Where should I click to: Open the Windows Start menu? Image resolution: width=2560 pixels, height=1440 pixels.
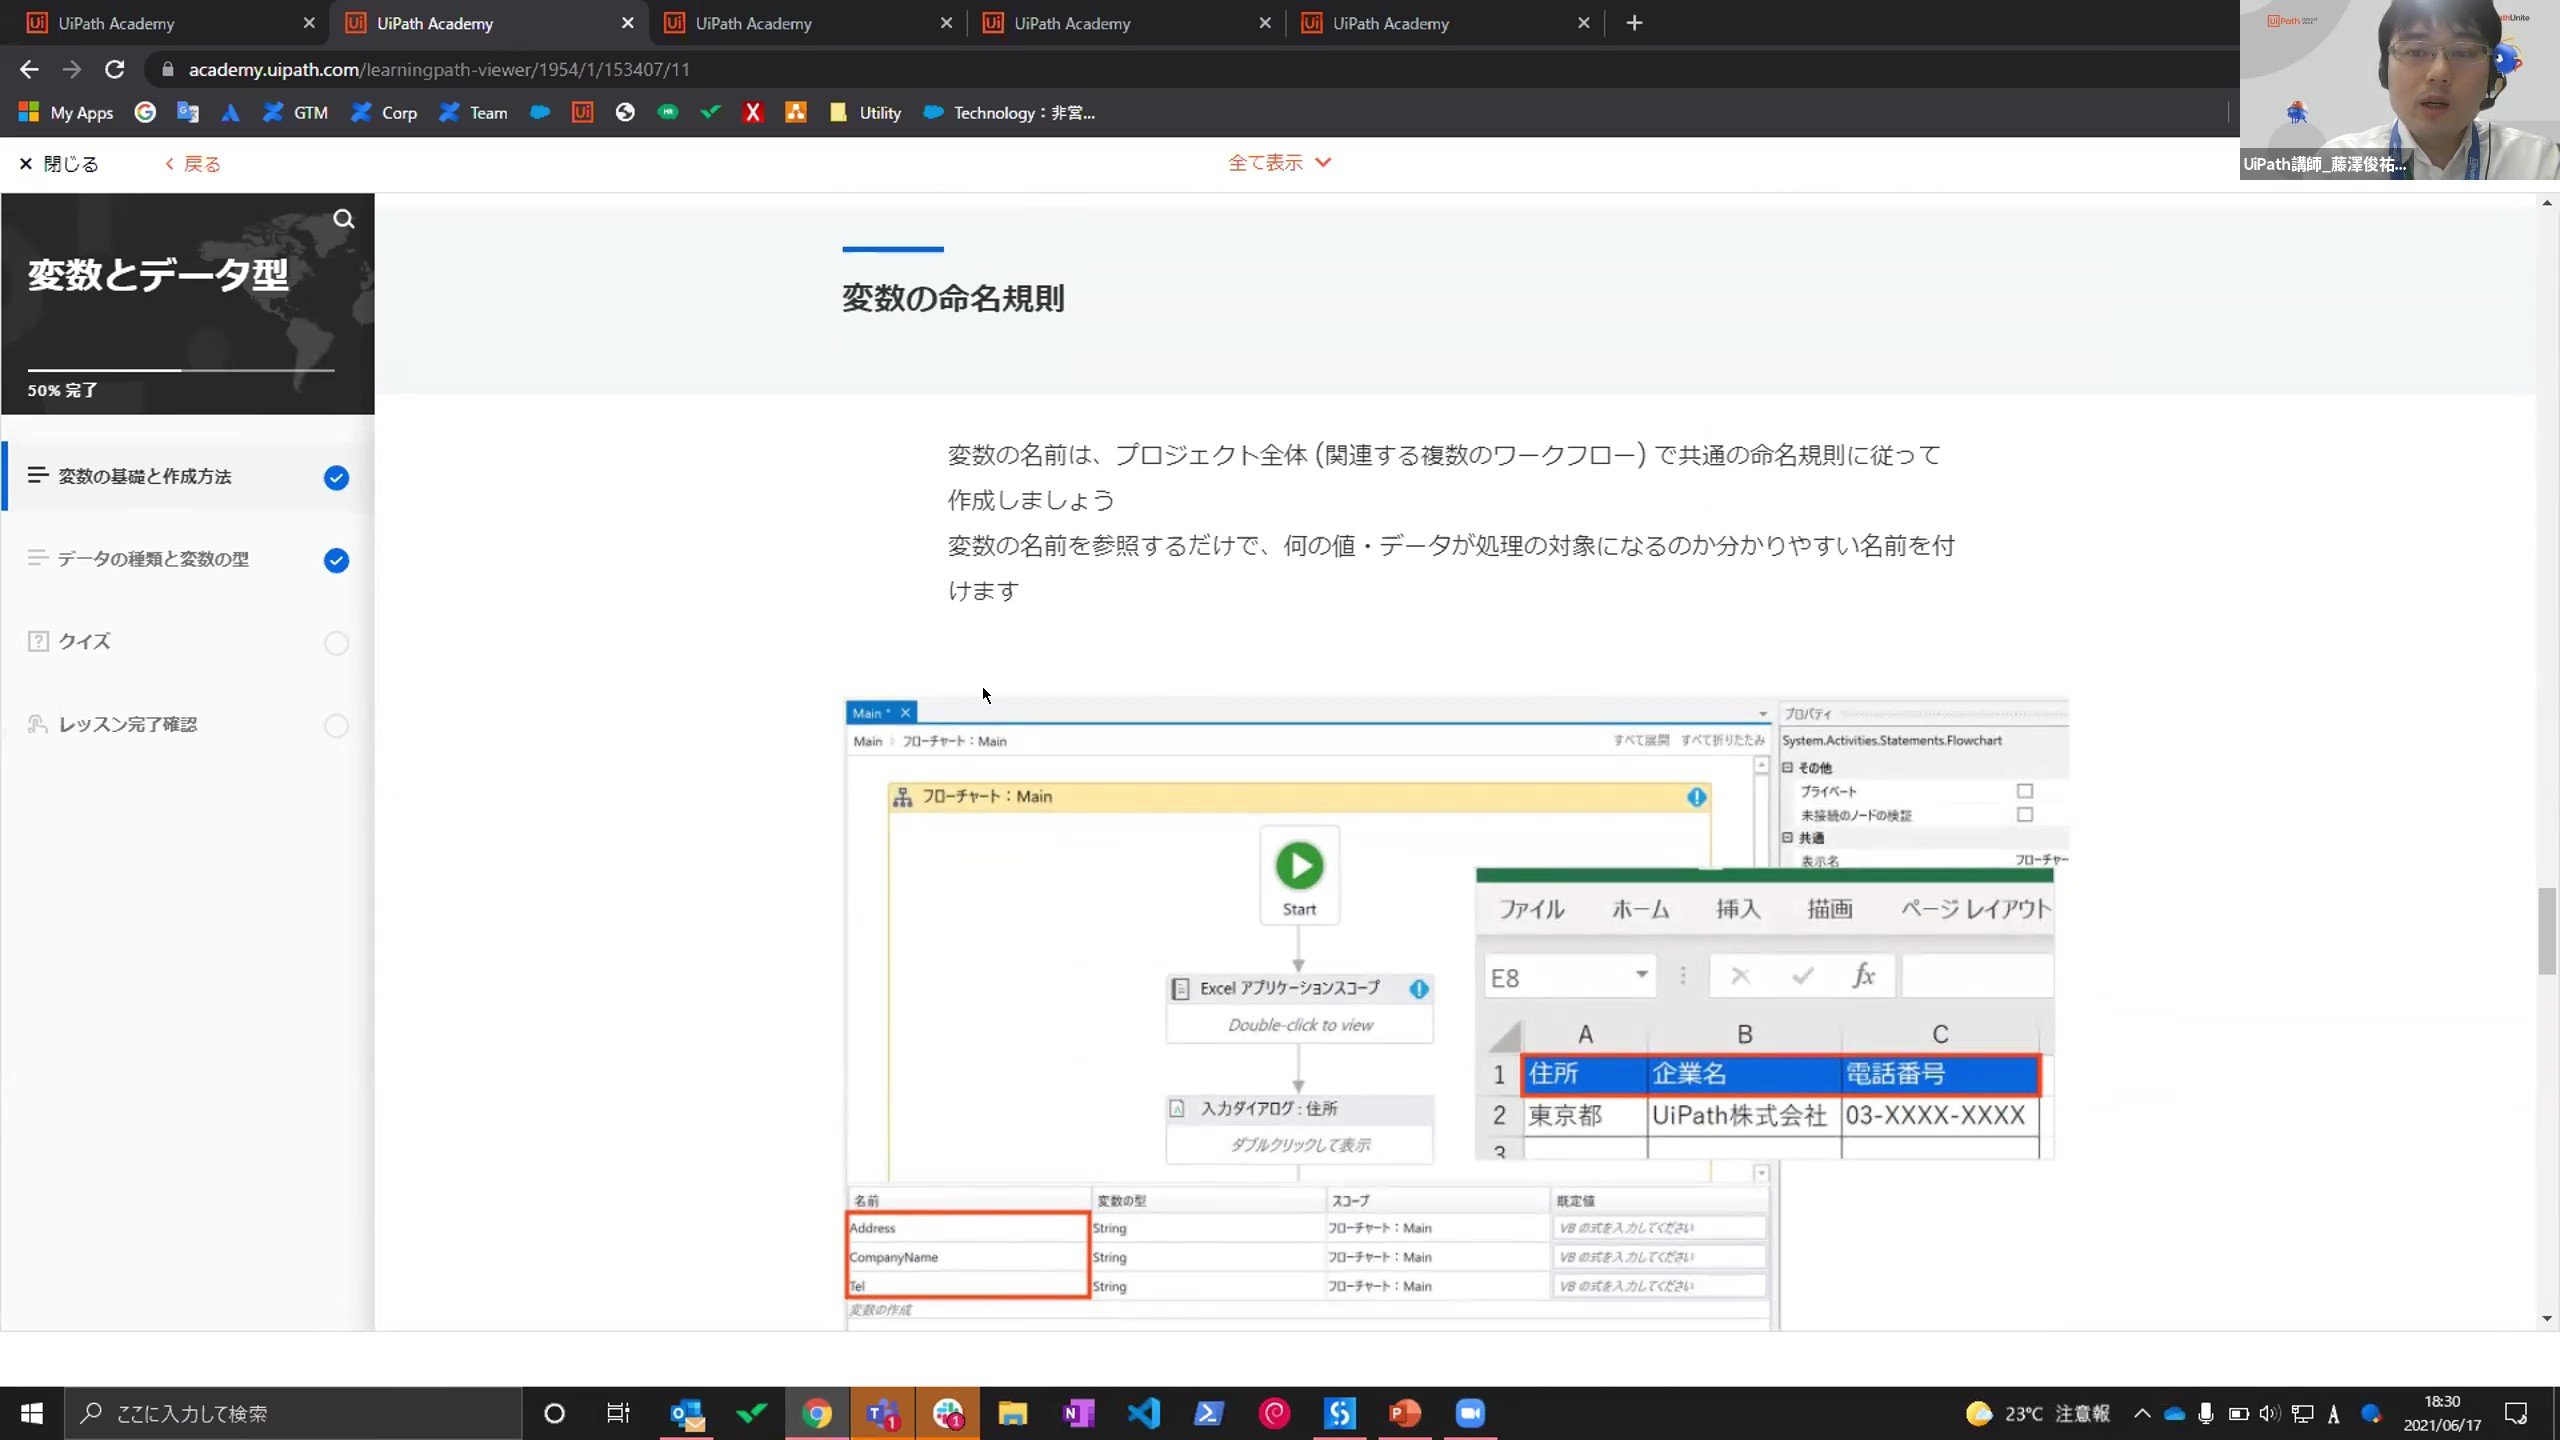point(32,1413)
